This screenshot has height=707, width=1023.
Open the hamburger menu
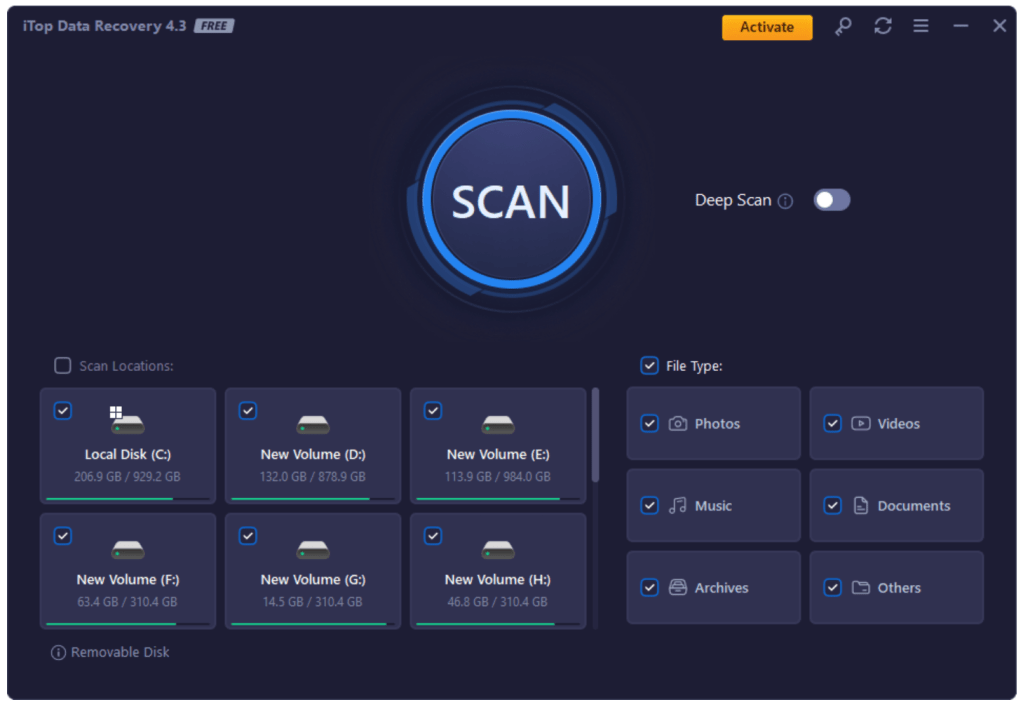click(x=920, y=26)
